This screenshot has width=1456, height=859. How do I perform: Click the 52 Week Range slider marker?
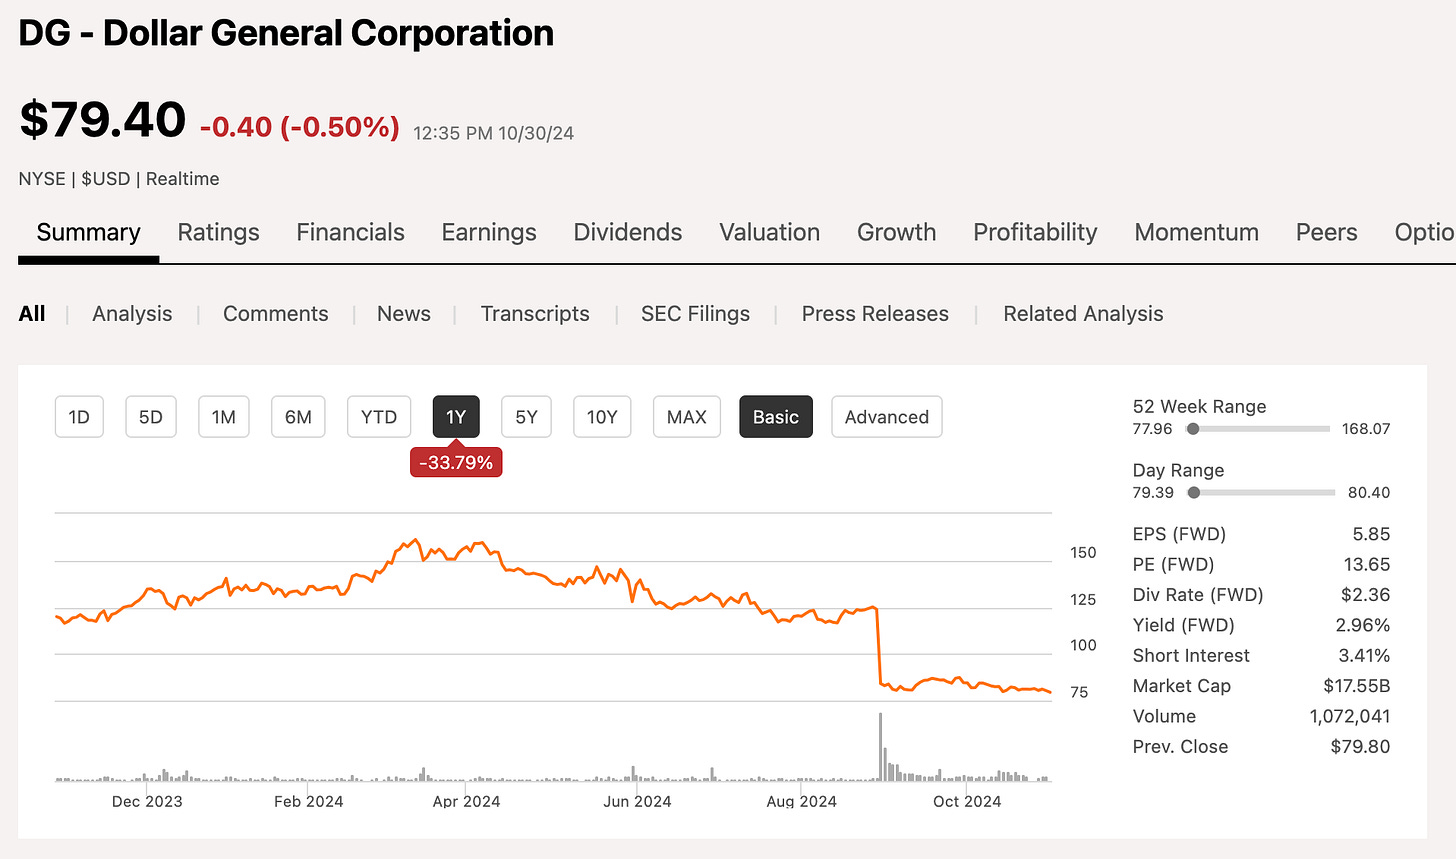[1193, 429]
